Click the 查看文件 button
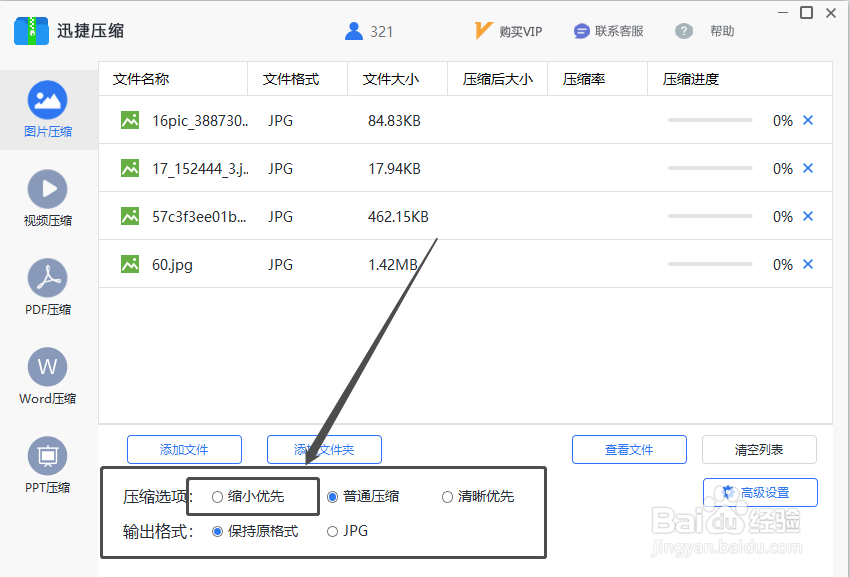The width and height of the screenshot is (850, 577). [629, 450]
